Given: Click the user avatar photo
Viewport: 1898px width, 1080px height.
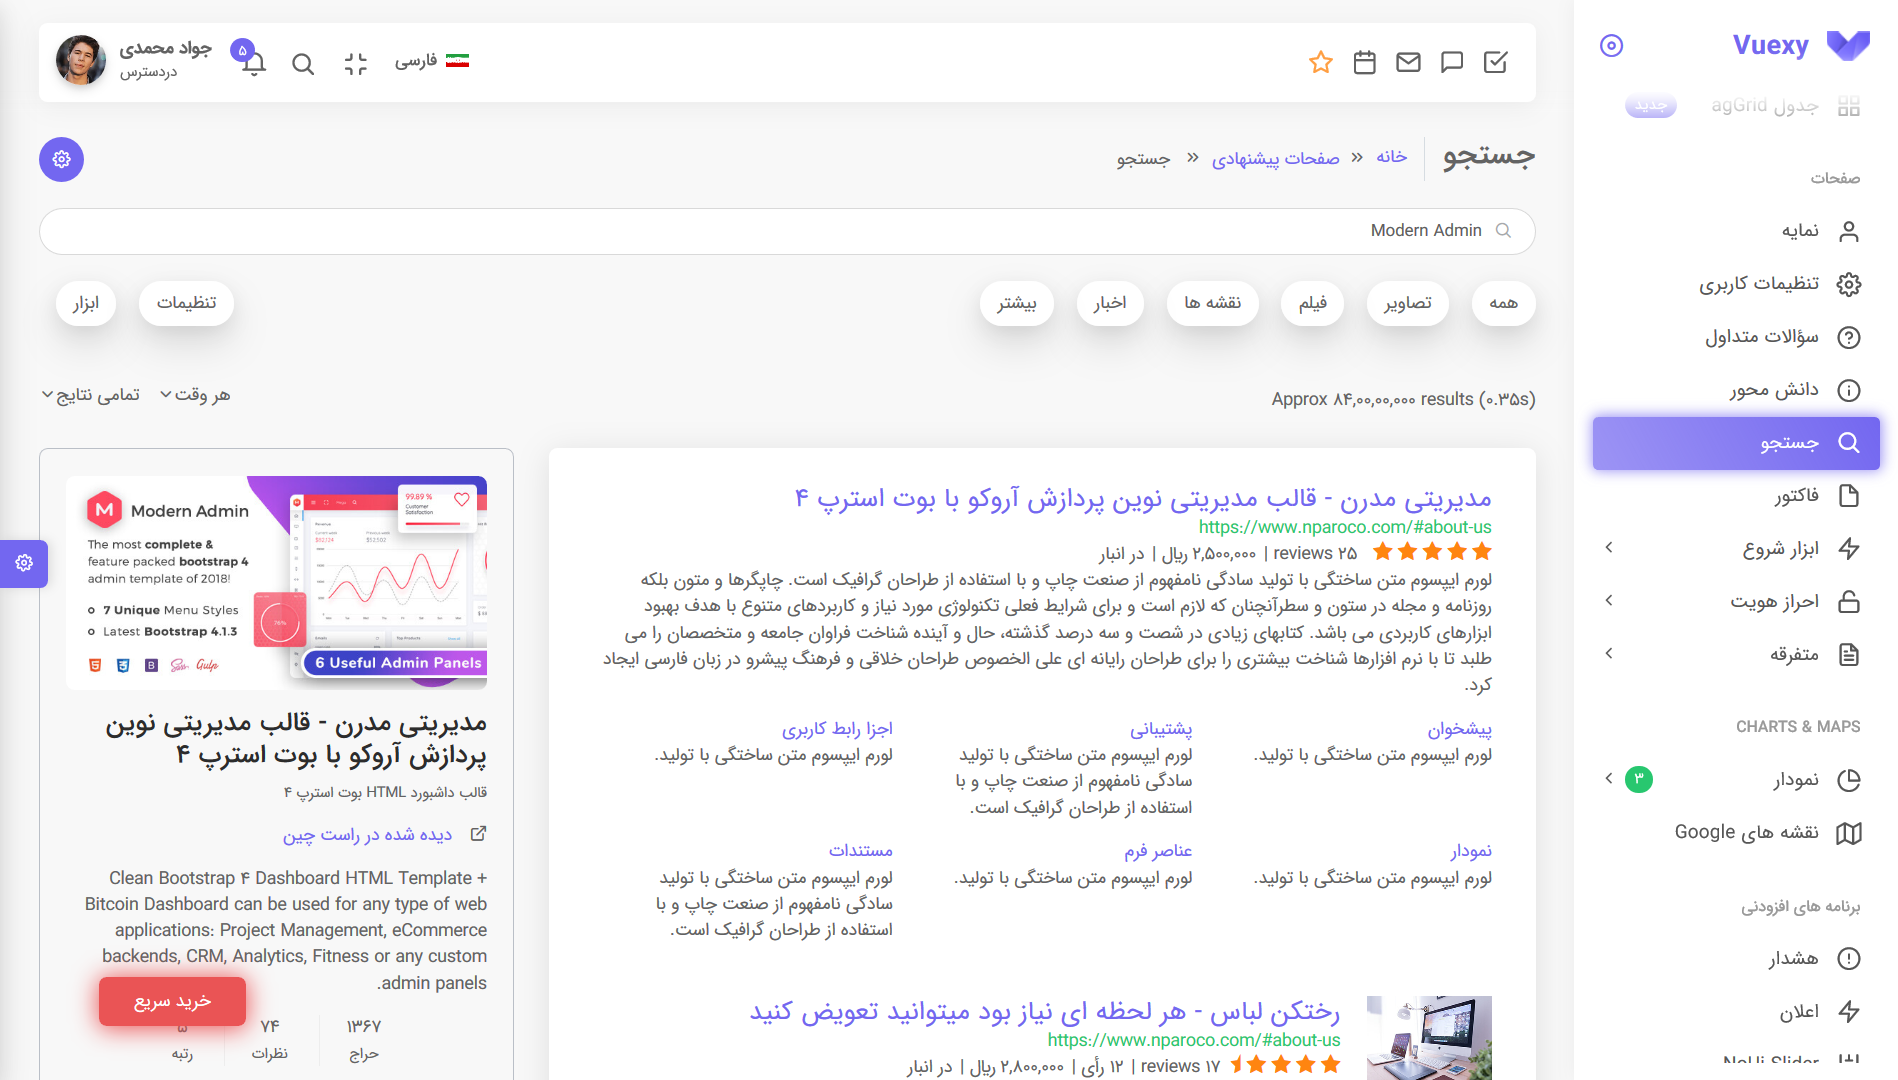Looking at the screenshot, I should click(81, 60).
